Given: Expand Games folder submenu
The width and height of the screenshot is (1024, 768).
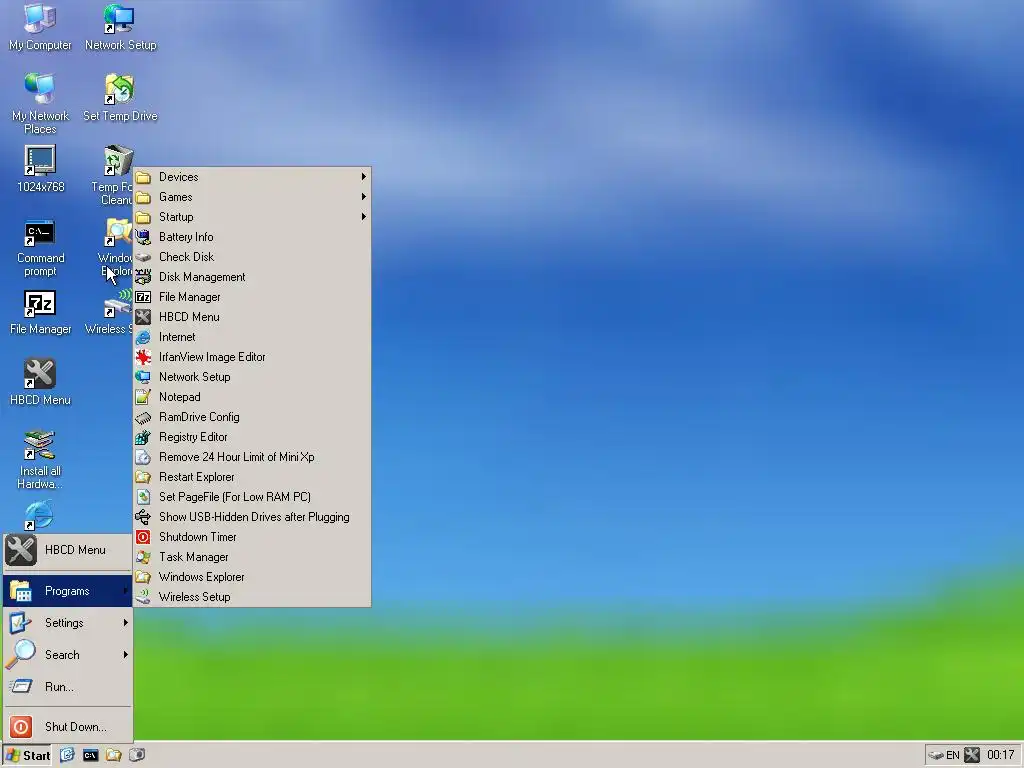Looking at the screenshot, I should [252, 197].
